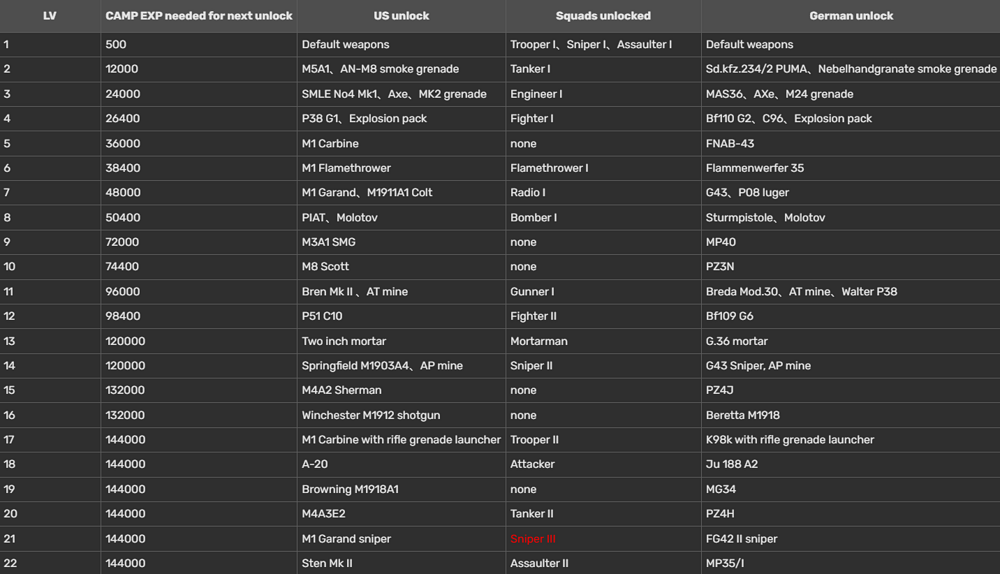The height and width of the screenshot is (574, 1000).
Task: Select the SMLE No4 Mk1 cell
Action: point(401,94)
